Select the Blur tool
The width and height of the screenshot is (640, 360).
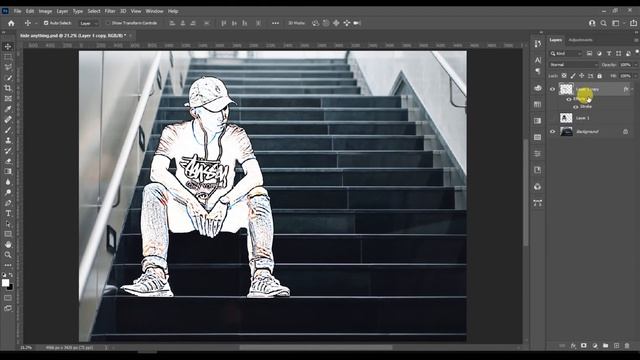[8, 182]
